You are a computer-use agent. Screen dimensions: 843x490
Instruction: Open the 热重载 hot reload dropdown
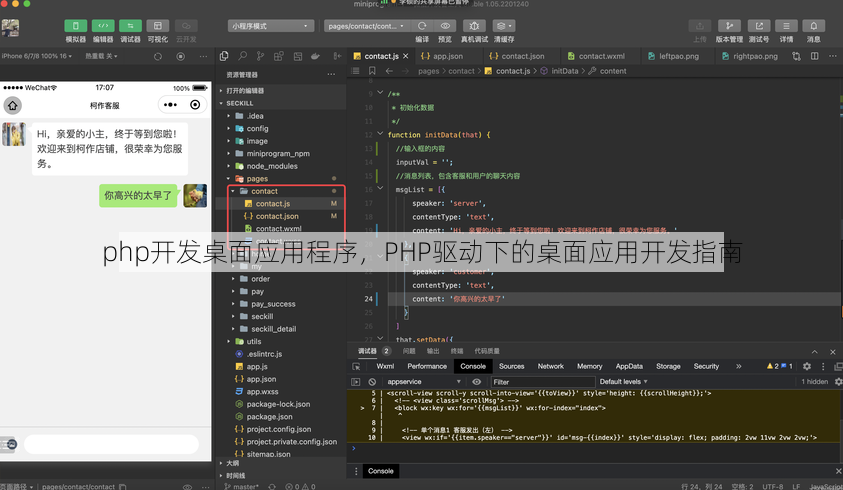101,56
